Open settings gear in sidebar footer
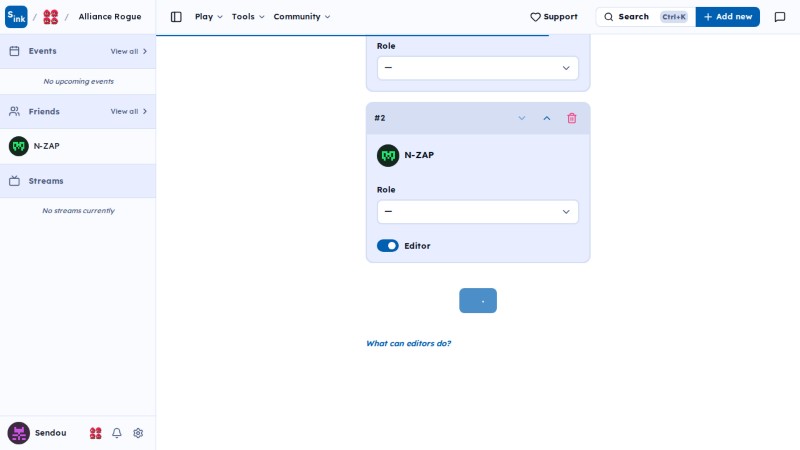Viewport: 800px width, 450px height. coord(138,433)
